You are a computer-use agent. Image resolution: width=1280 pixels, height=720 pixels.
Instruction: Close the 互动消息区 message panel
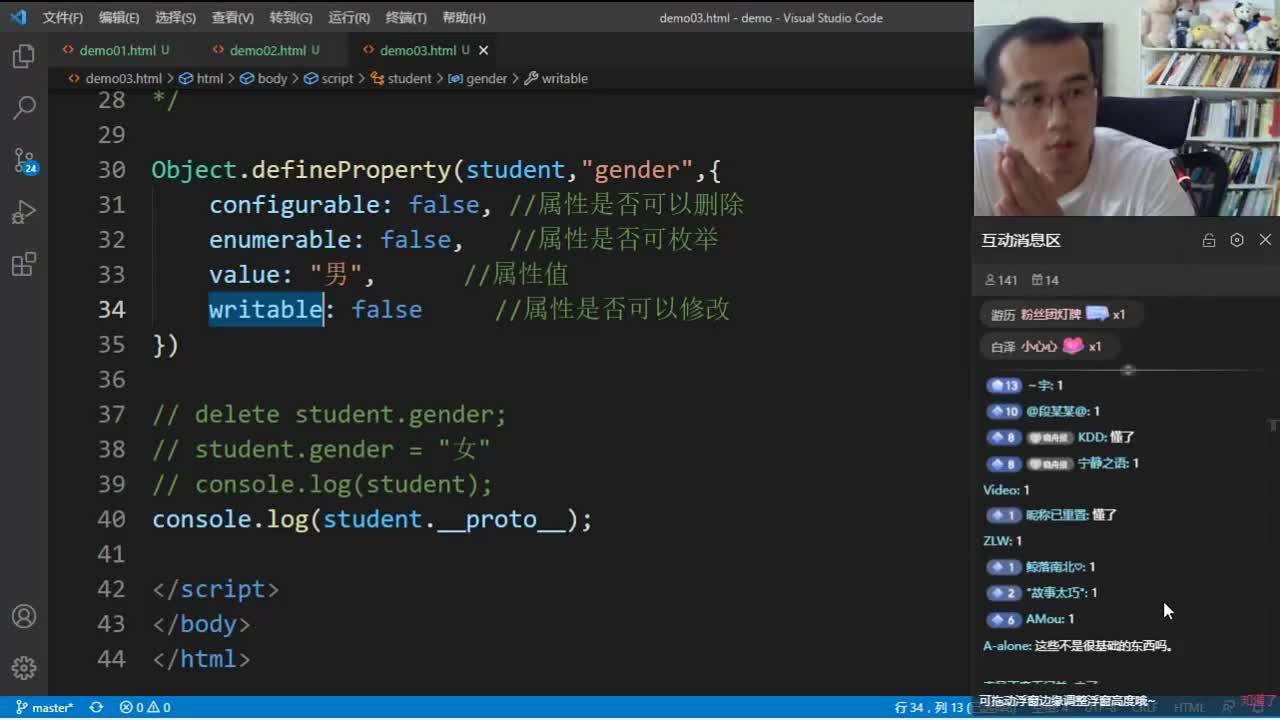[1265, 240]
